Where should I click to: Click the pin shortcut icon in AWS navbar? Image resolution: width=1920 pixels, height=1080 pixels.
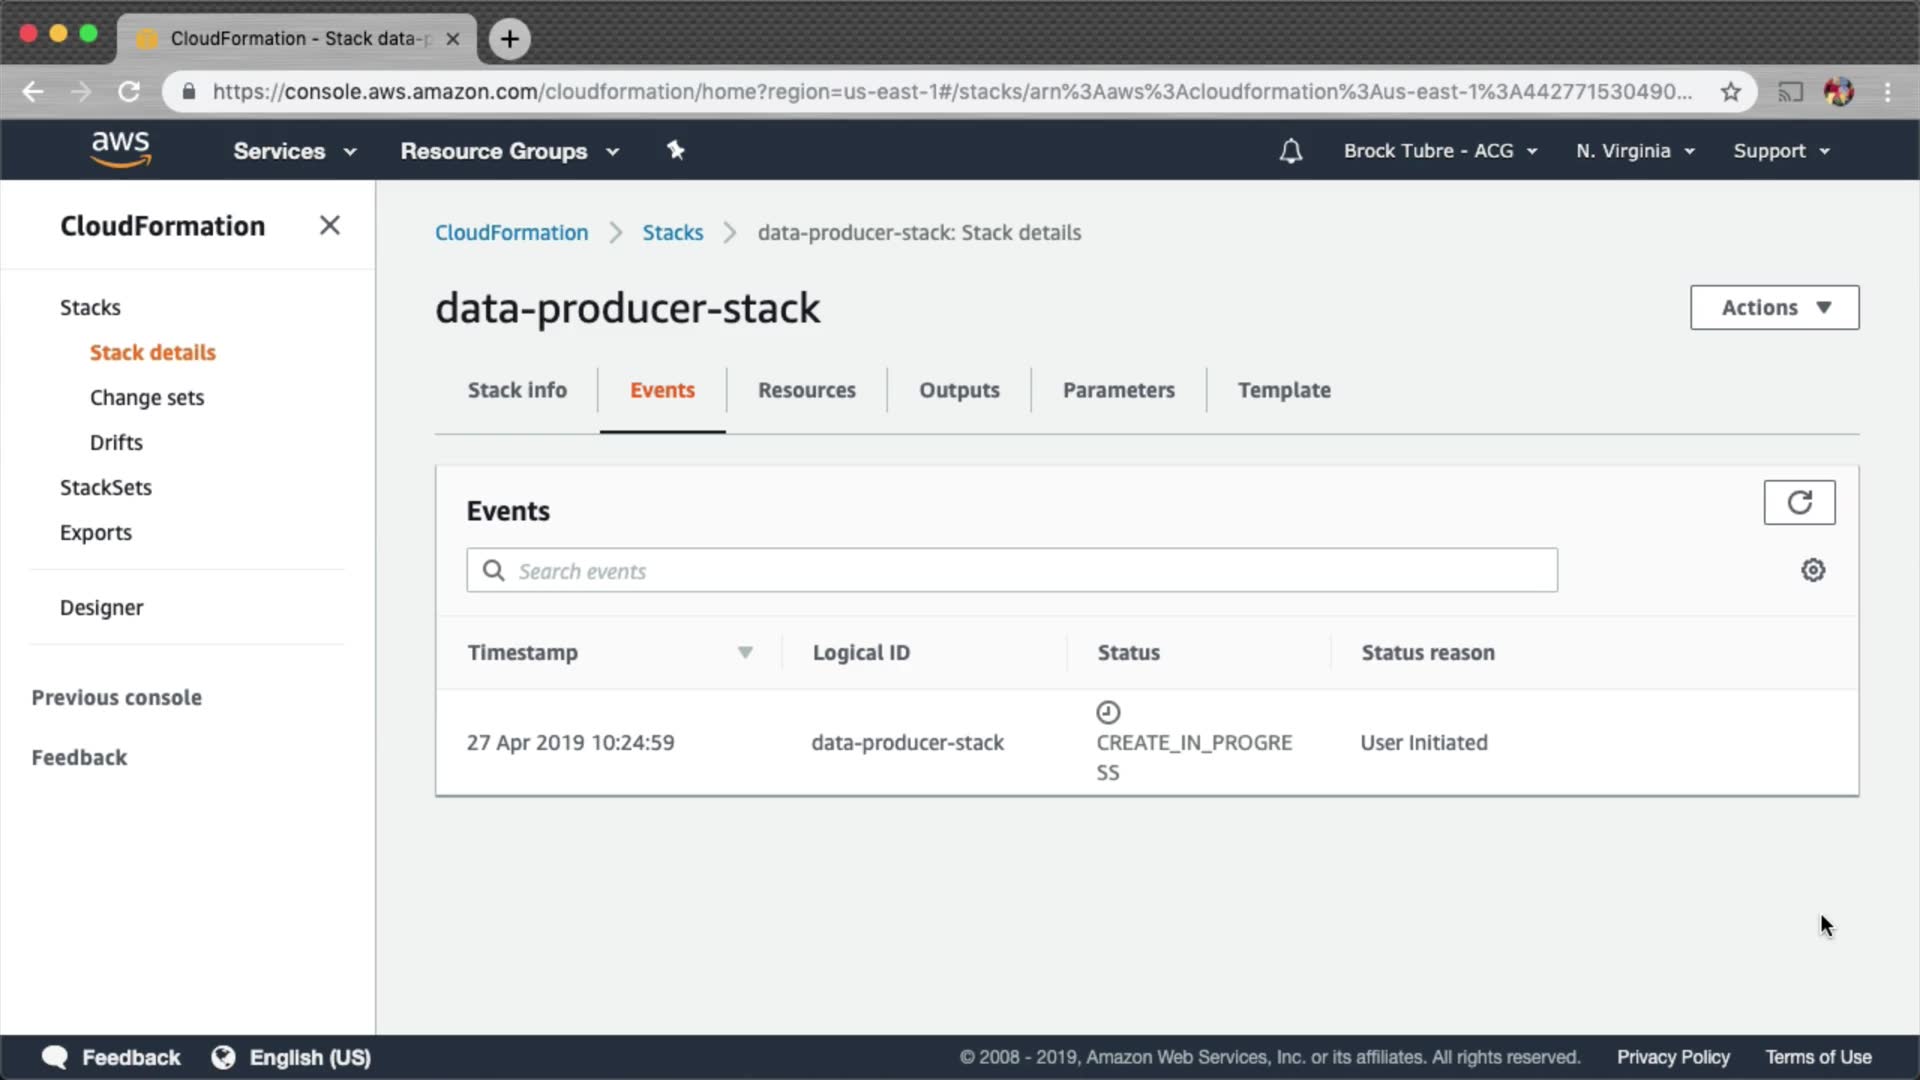[676, 150]
